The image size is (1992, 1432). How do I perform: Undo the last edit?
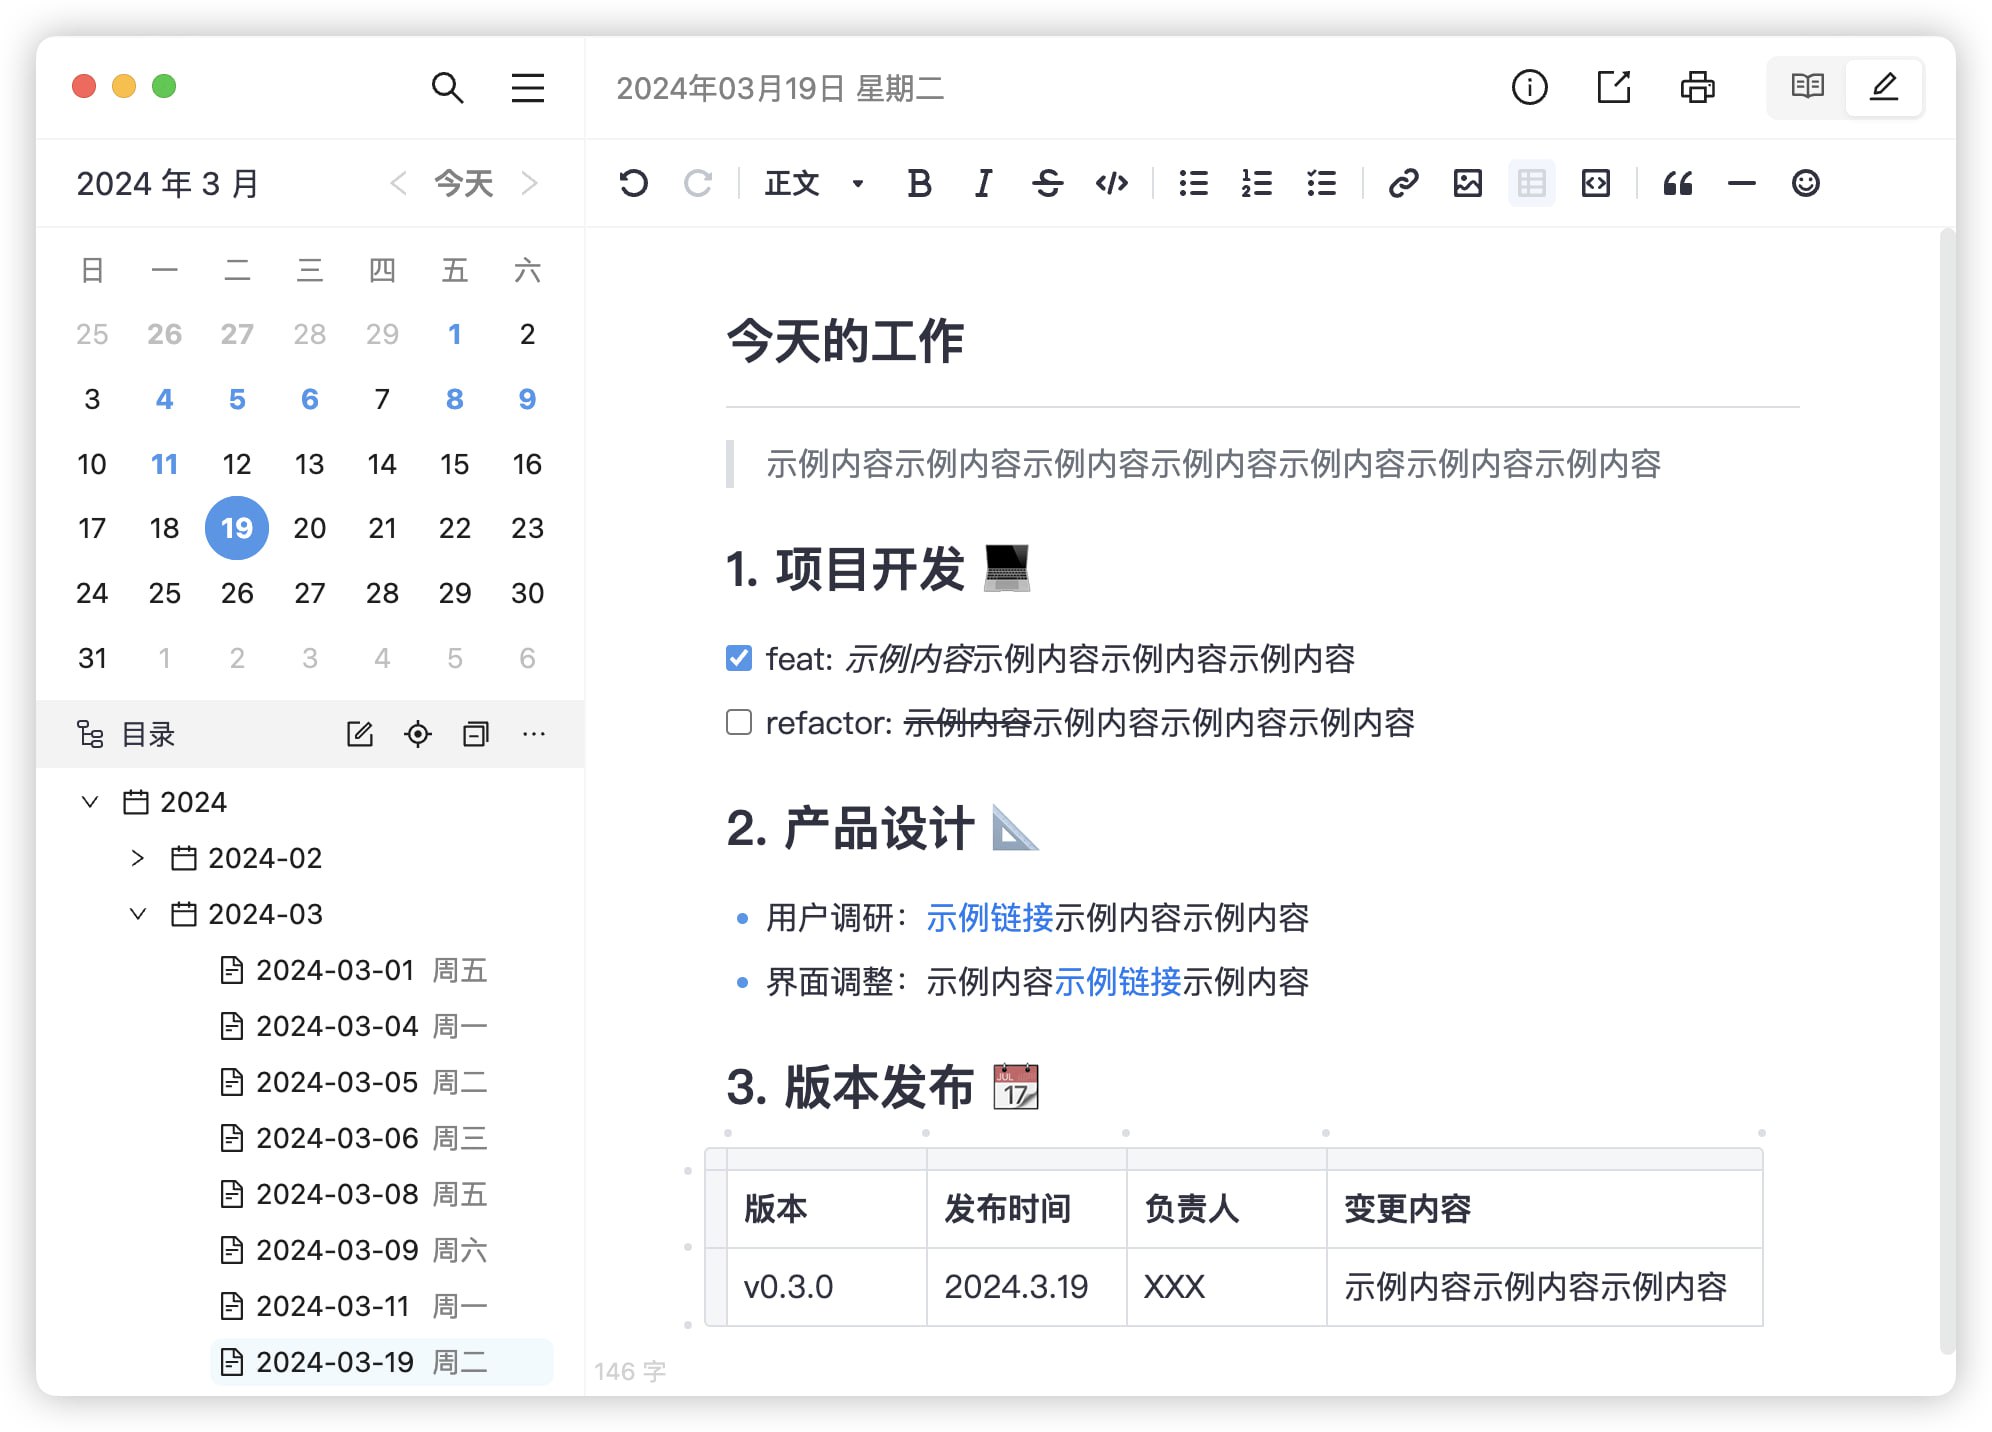point(633,183)
